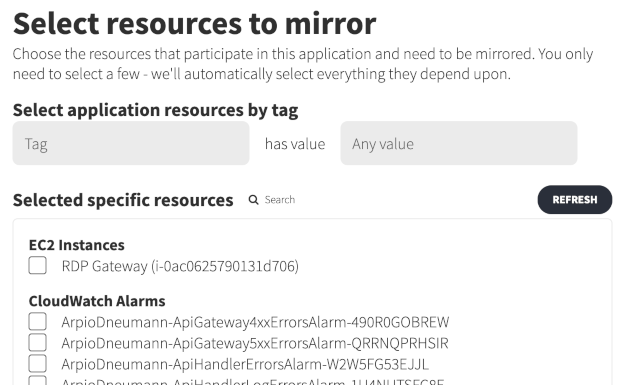The image size is (627, 385).
Task: Click the CloudWatch Alarms group heading
Action: point(97,301)
